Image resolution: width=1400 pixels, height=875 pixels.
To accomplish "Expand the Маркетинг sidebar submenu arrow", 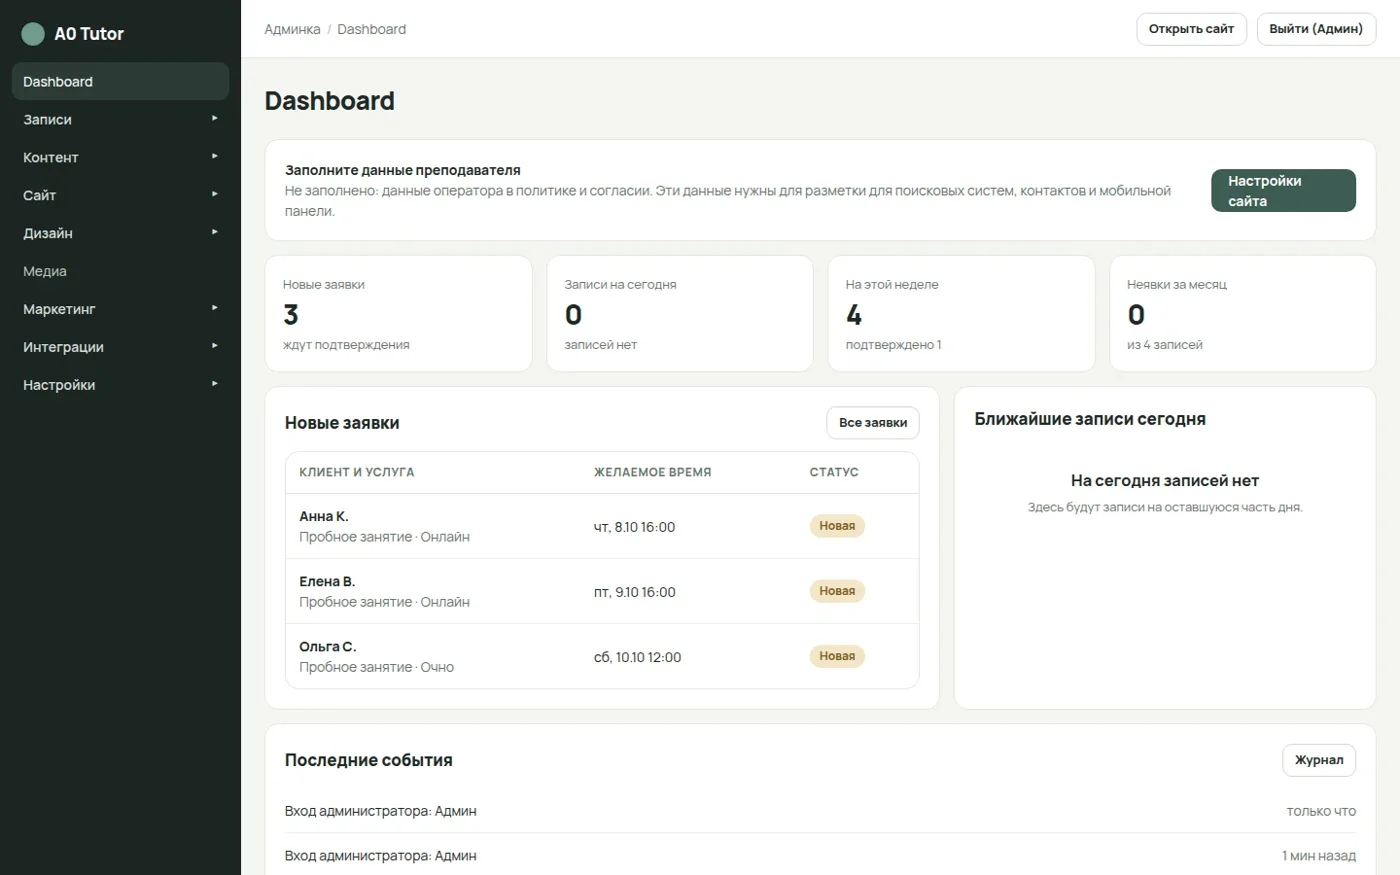I will pos(214,309).
